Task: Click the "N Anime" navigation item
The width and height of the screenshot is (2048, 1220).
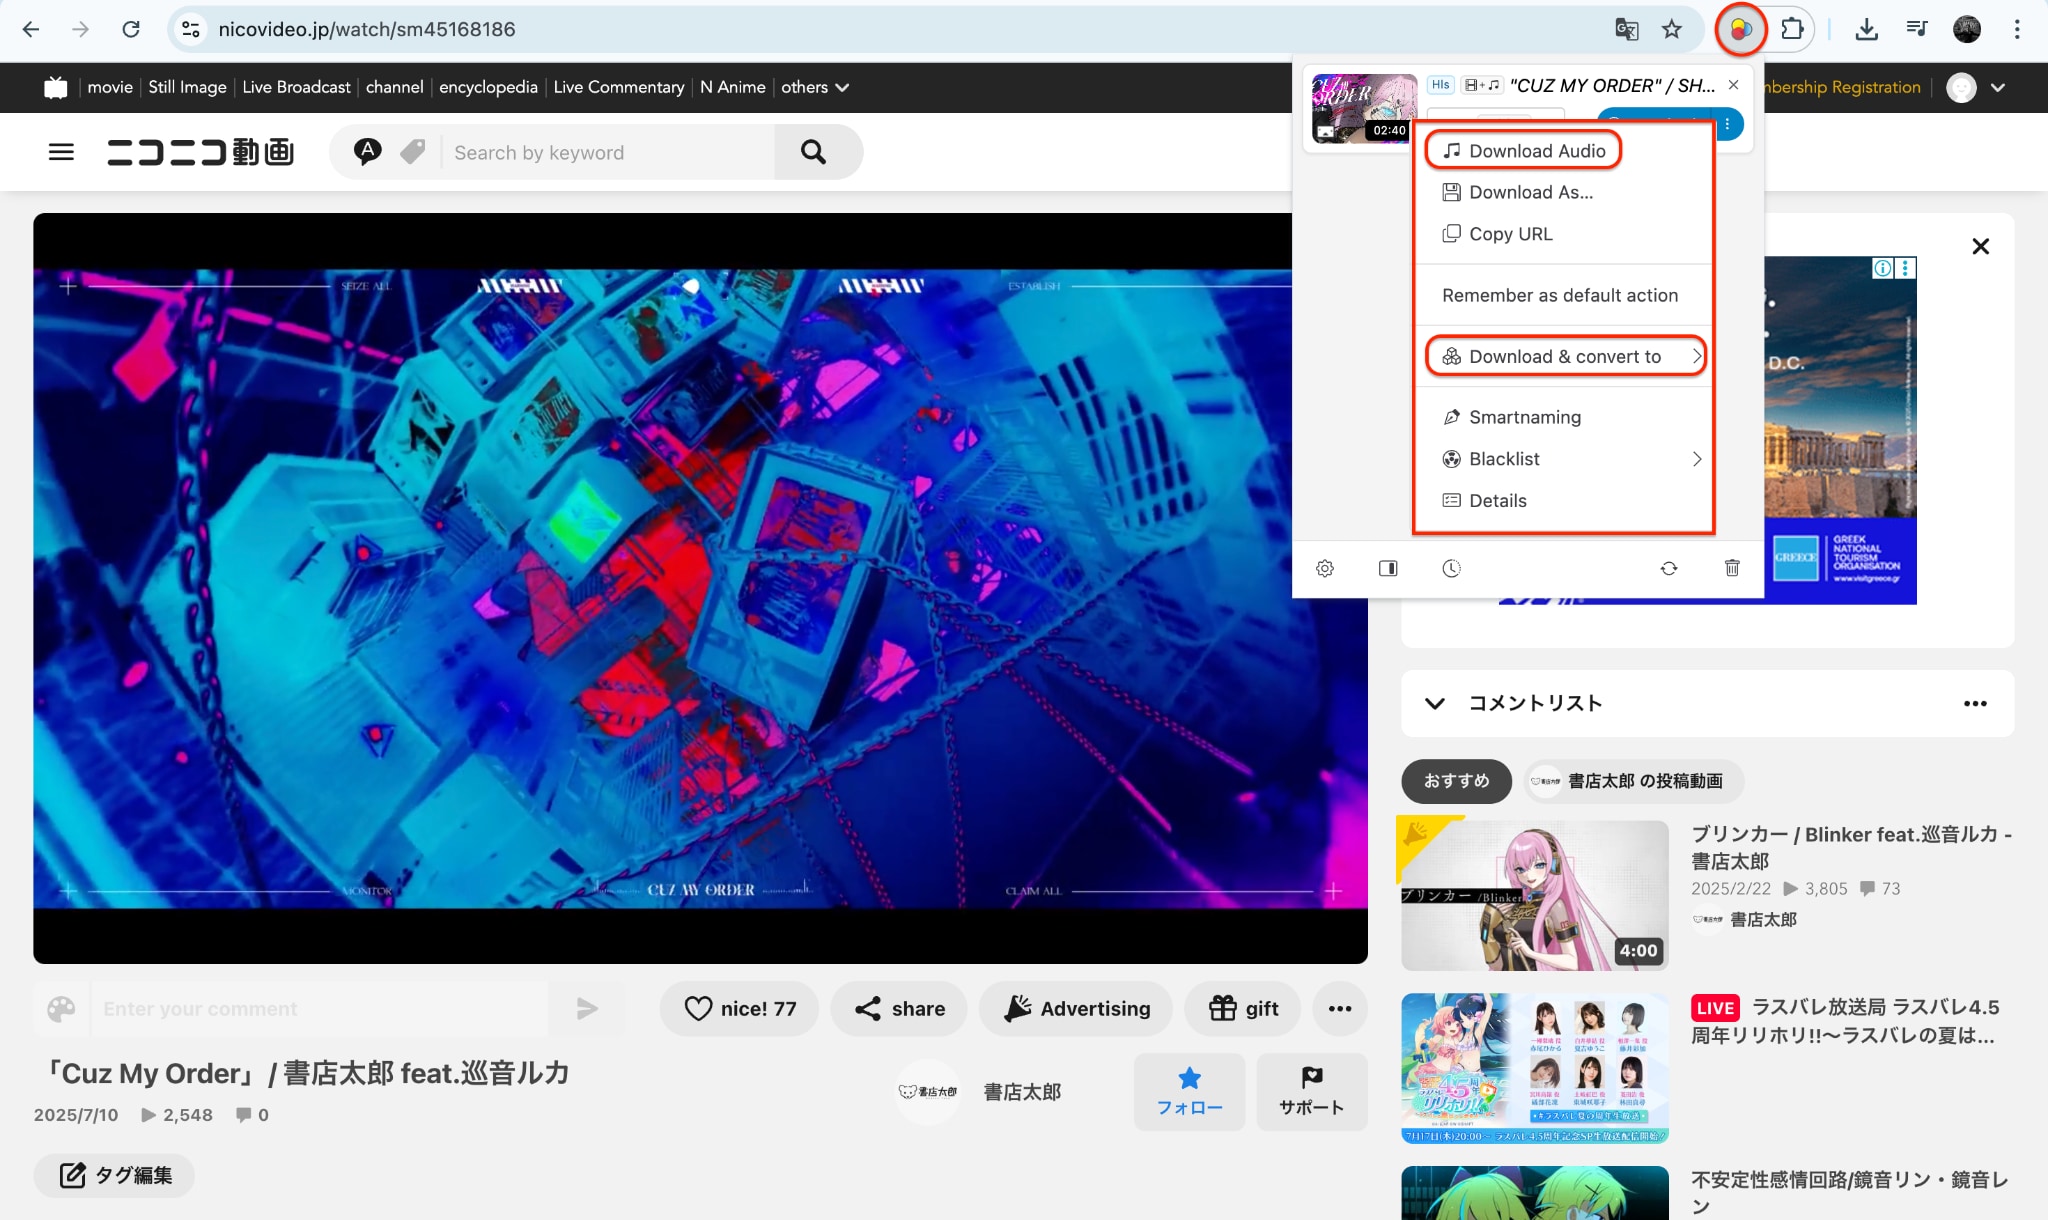Action: point(733,87)
